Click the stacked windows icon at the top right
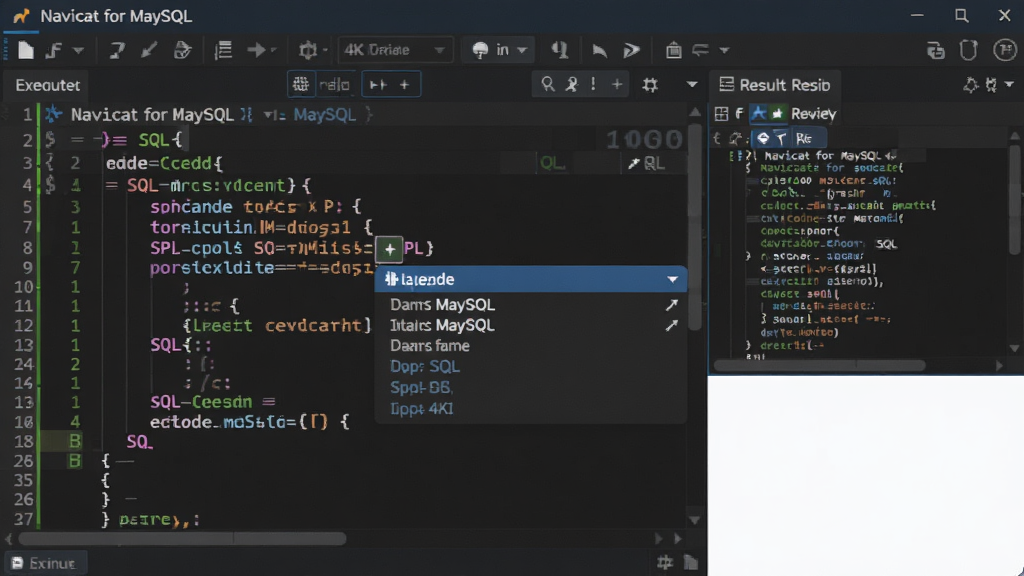Screen dimensions: 1024x576 [935, 50]
